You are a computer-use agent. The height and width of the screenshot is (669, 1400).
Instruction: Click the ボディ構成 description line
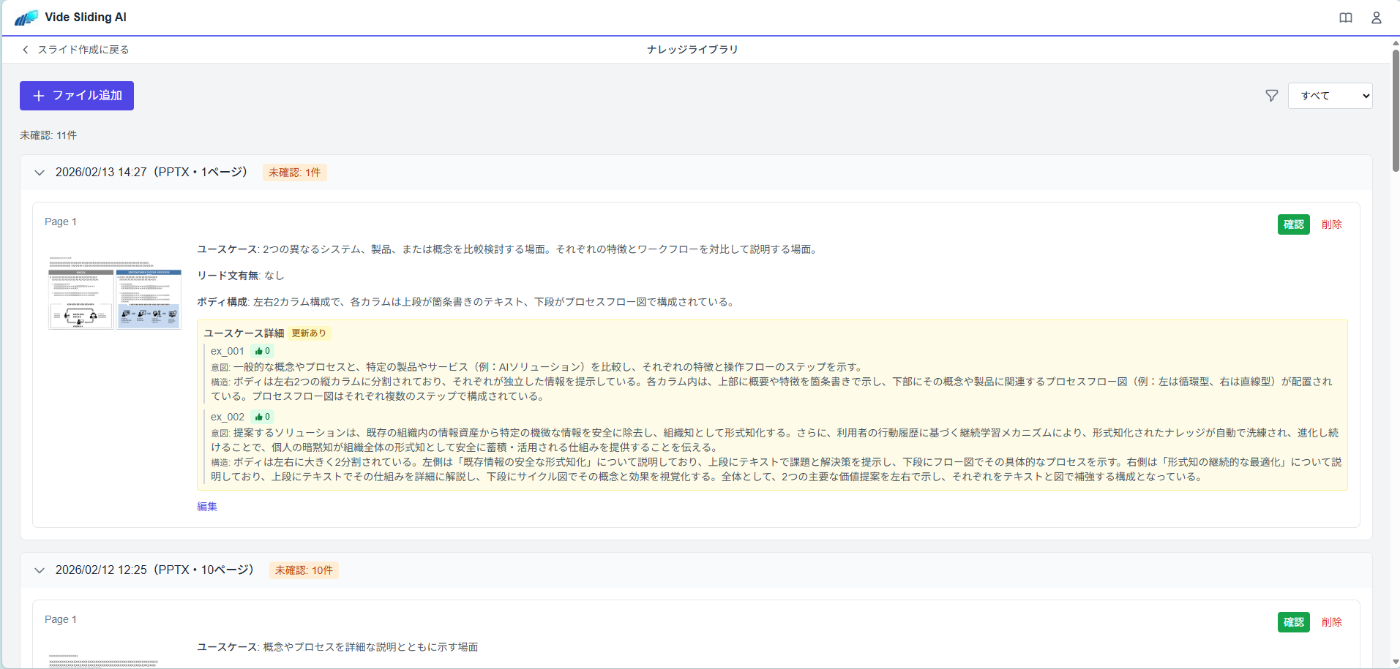pos(466,302)
